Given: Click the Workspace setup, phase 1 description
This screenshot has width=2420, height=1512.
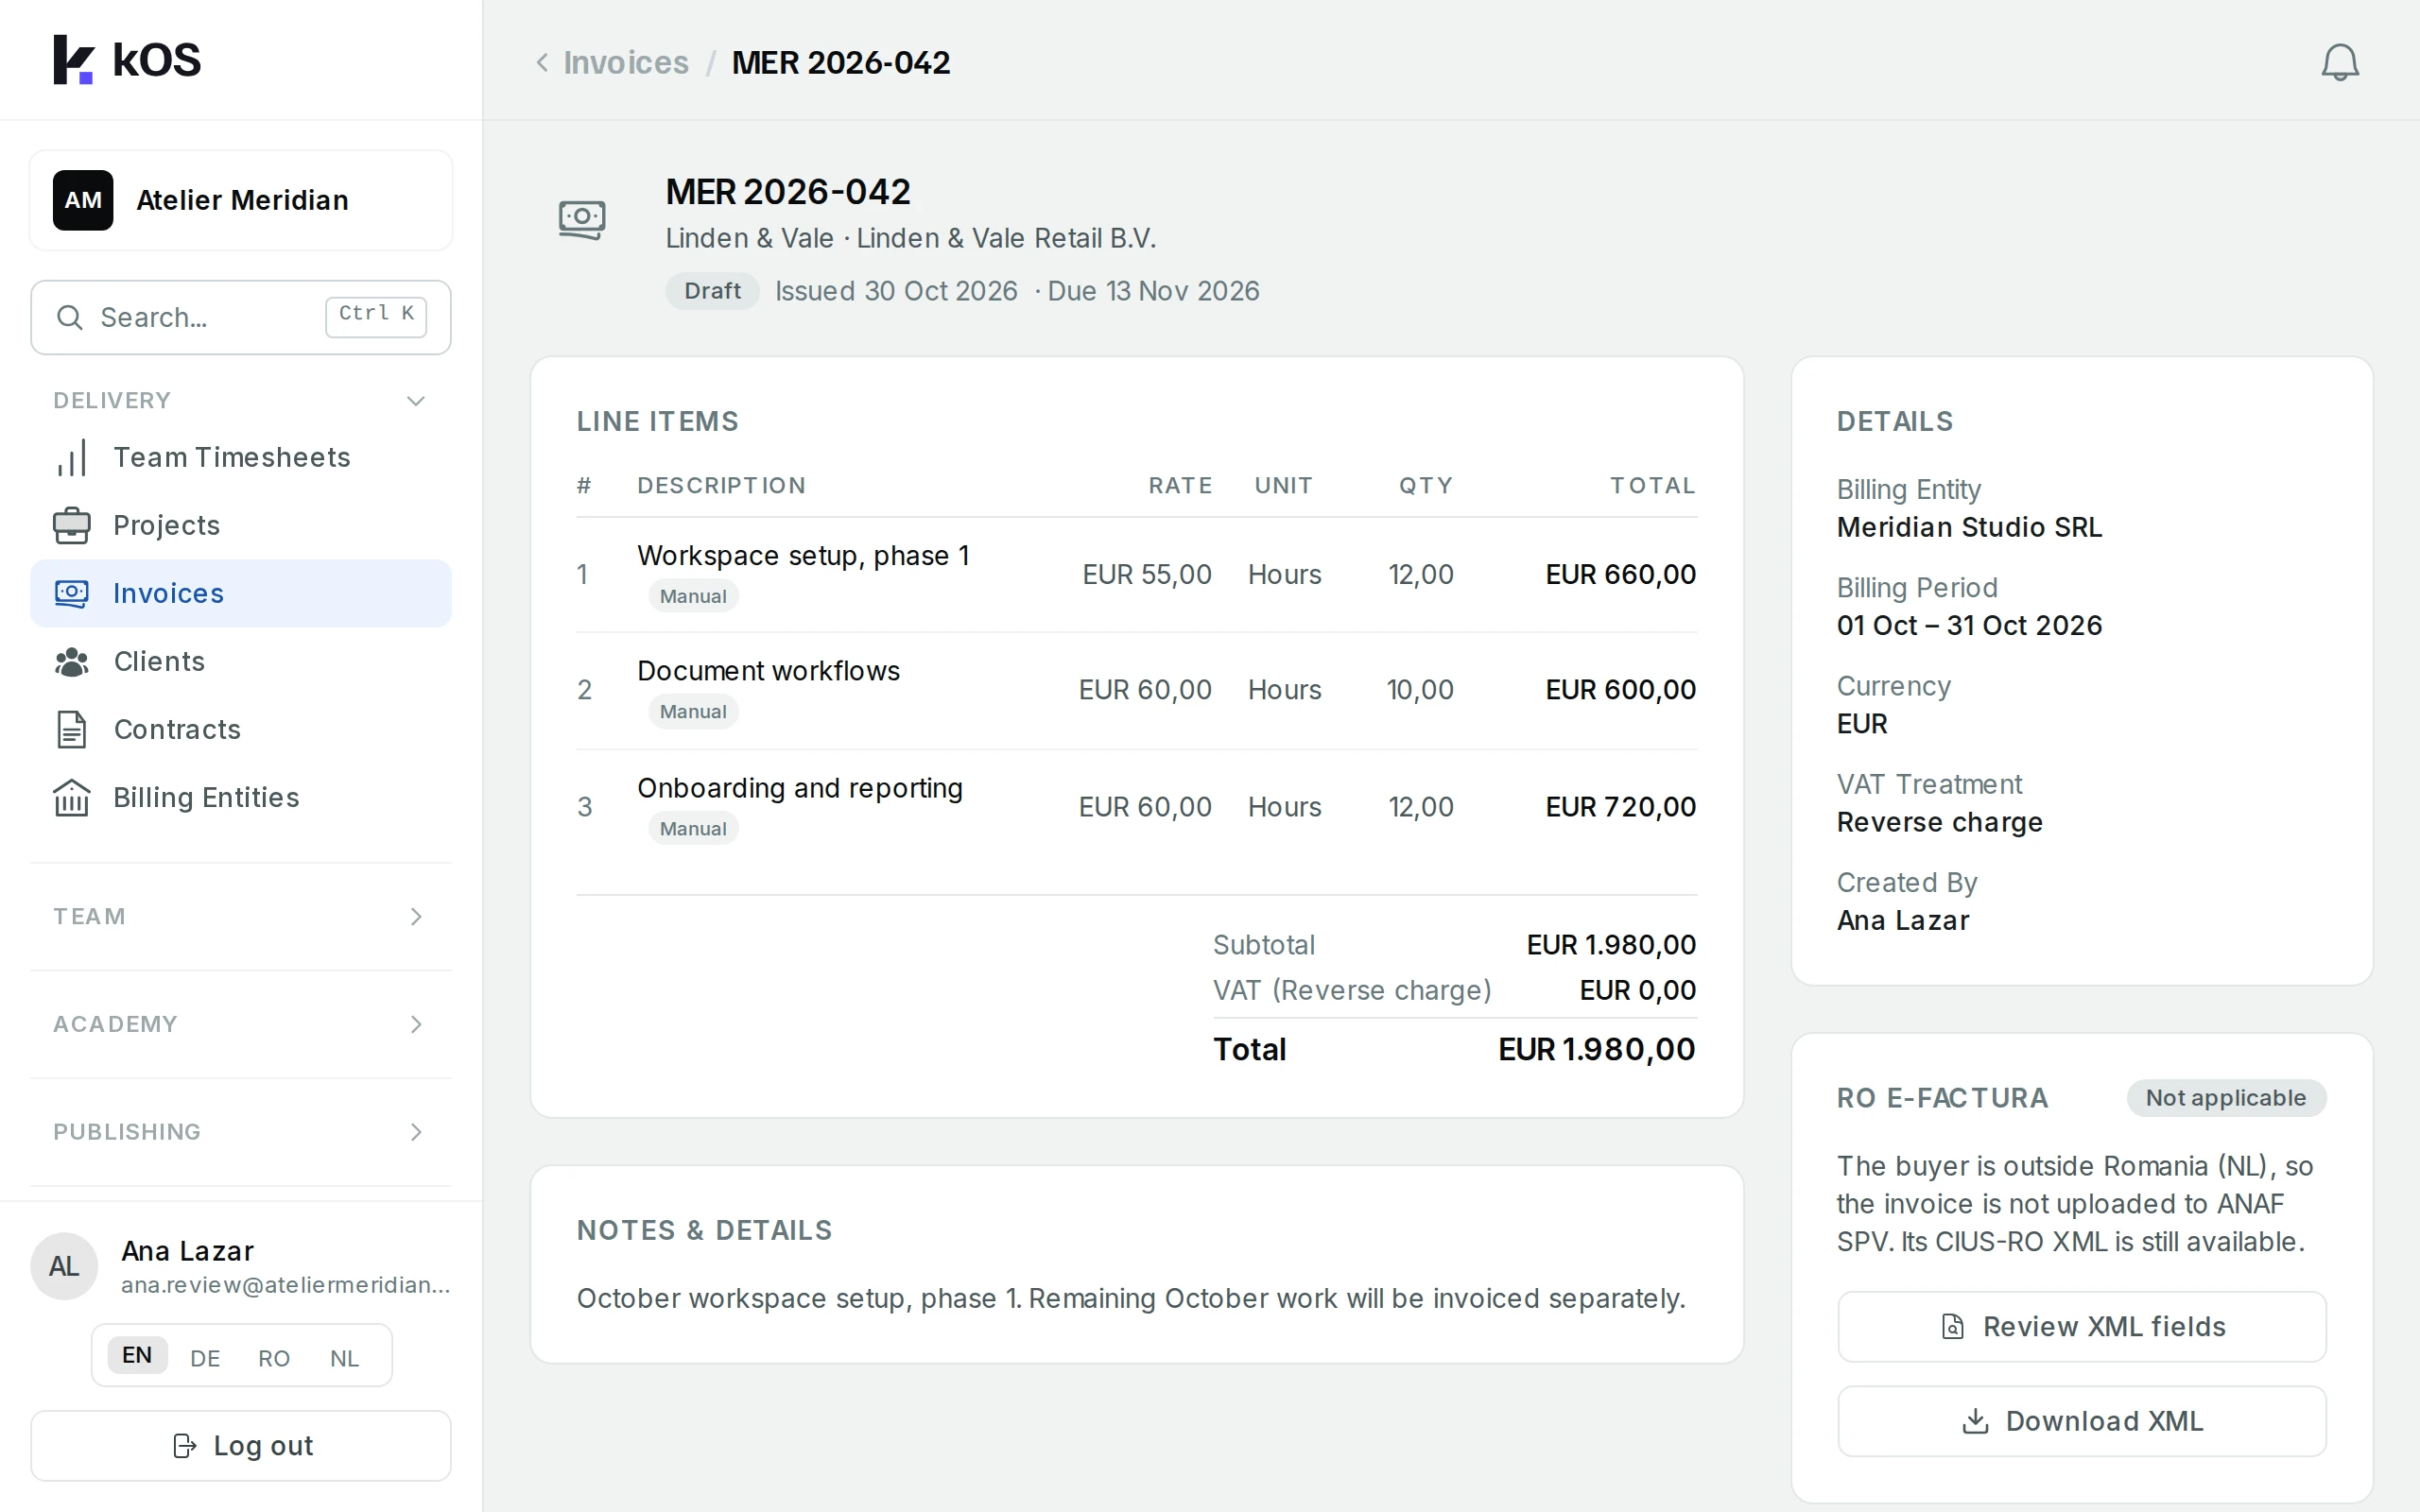Looking at the screenshot, I should tap(803, 556).
